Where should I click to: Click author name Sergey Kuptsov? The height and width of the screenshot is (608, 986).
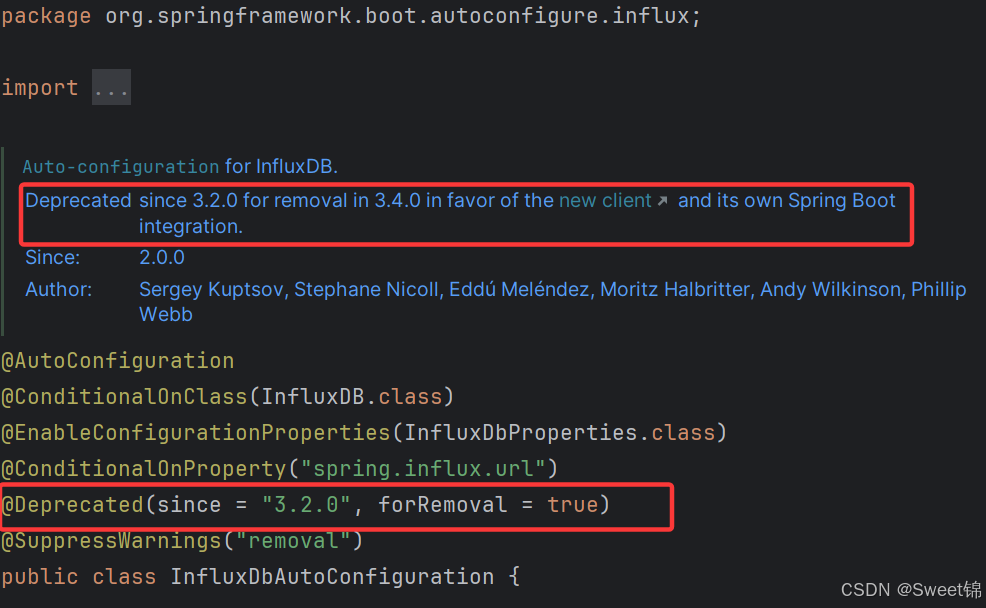(211, 289)
